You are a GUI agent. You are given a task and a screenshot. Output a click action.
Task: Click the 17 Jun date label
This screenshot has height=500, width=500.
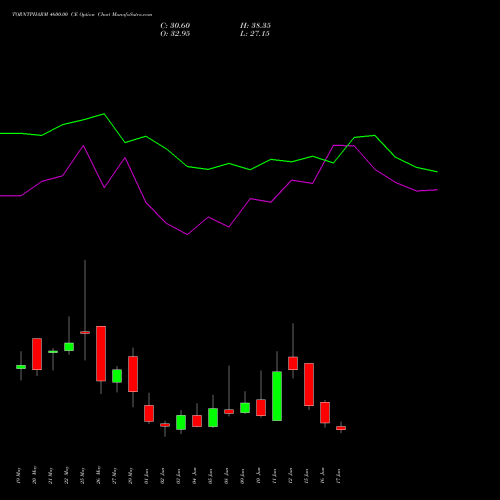pos(338,476)
